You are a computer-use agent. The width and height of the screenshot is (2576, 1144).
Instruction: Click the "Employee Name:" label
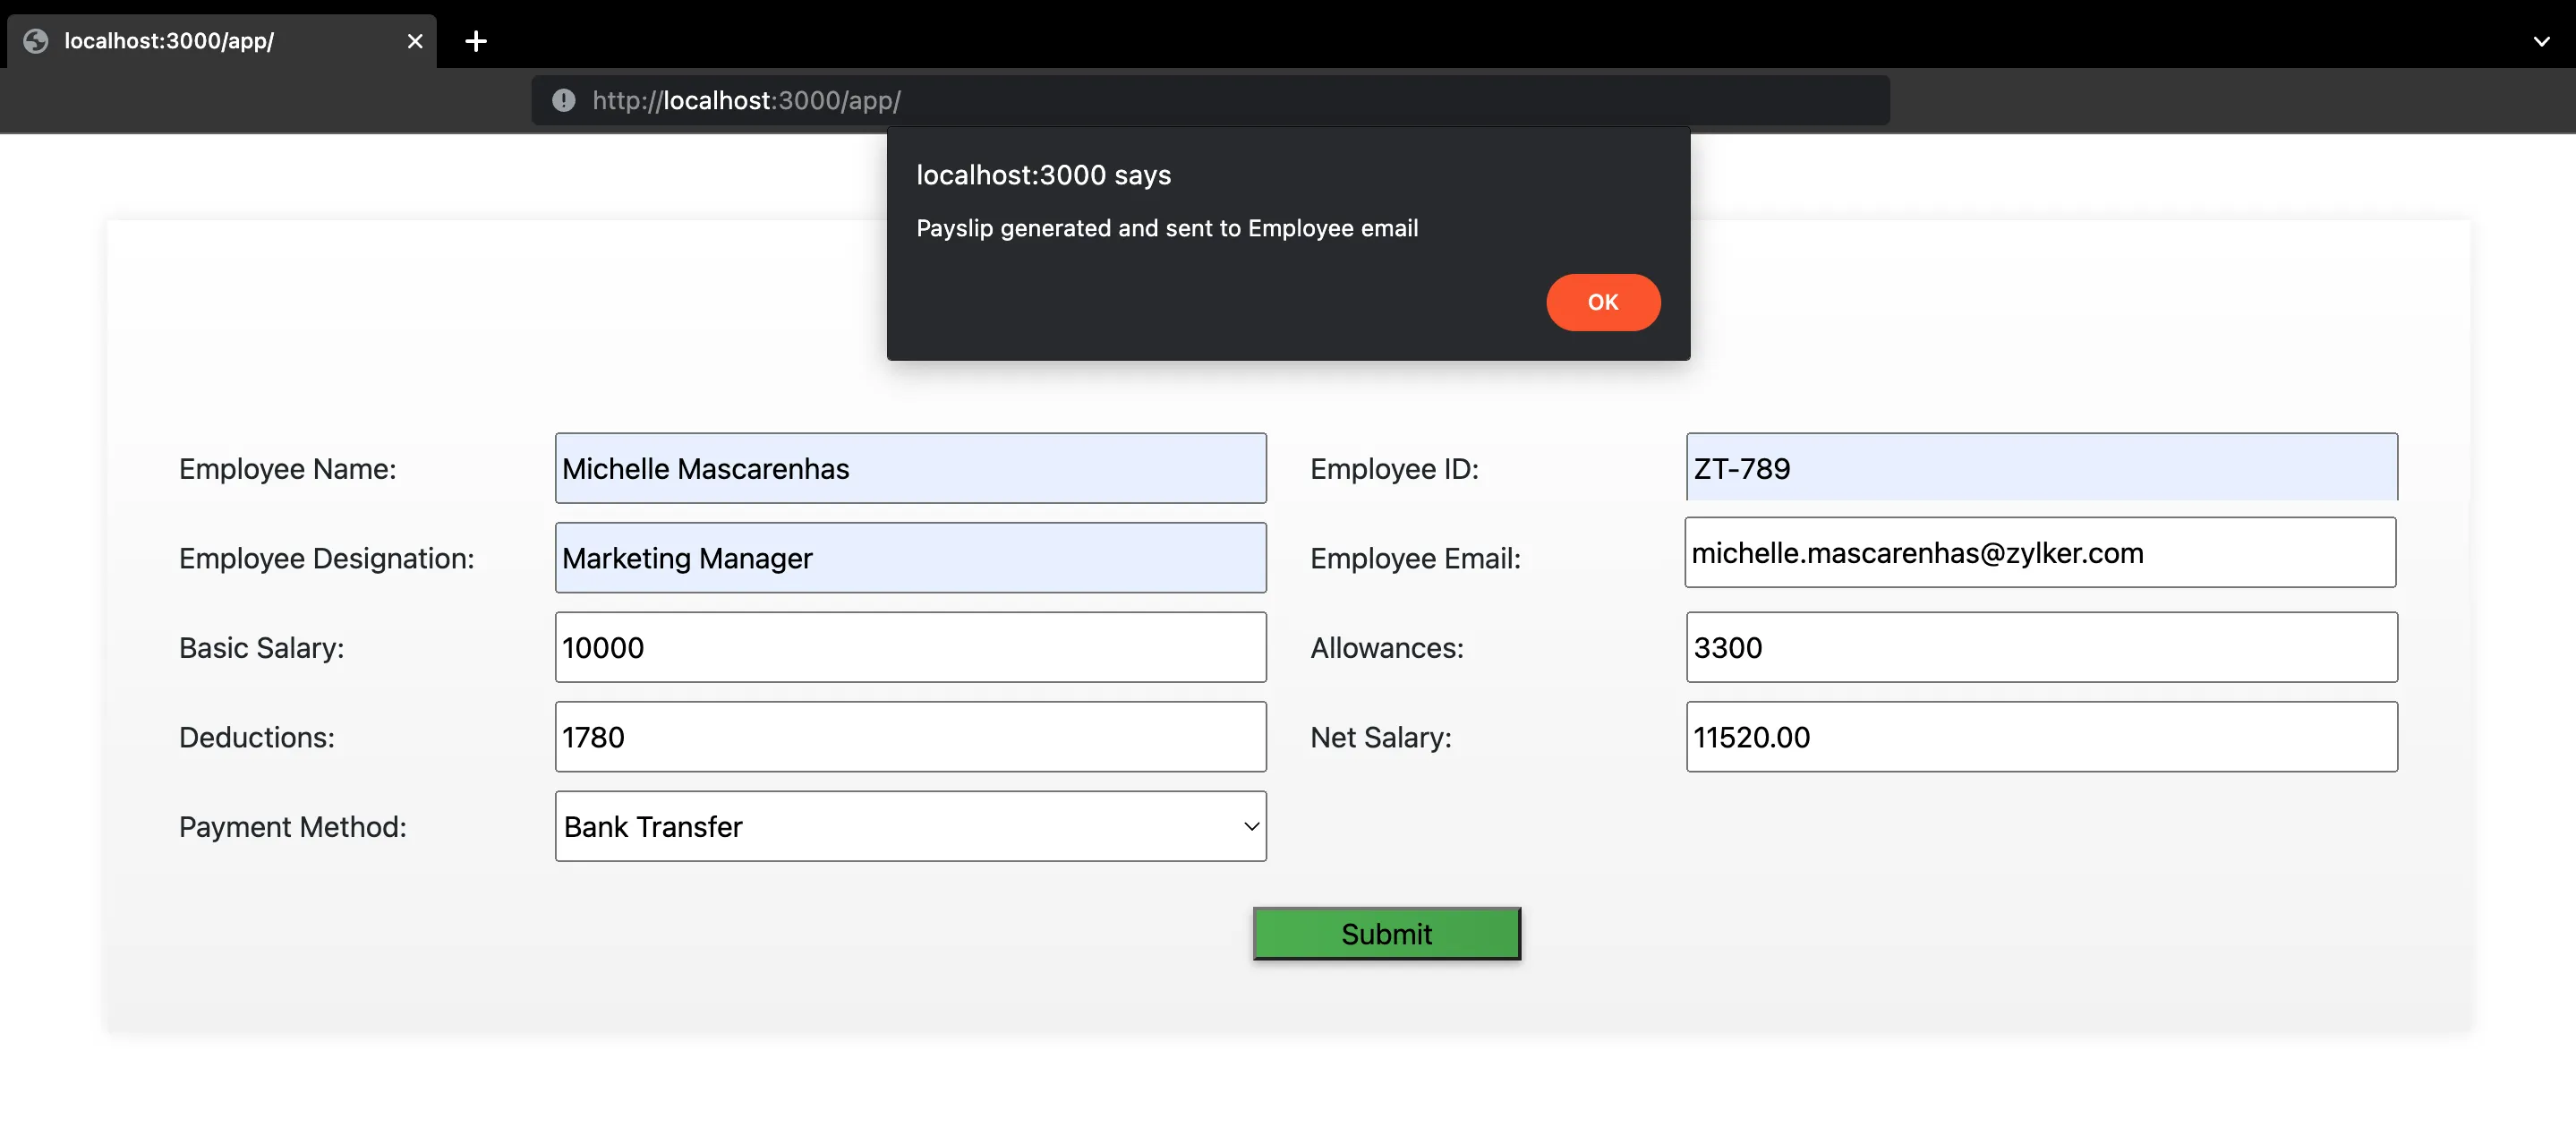coord(288,468)
